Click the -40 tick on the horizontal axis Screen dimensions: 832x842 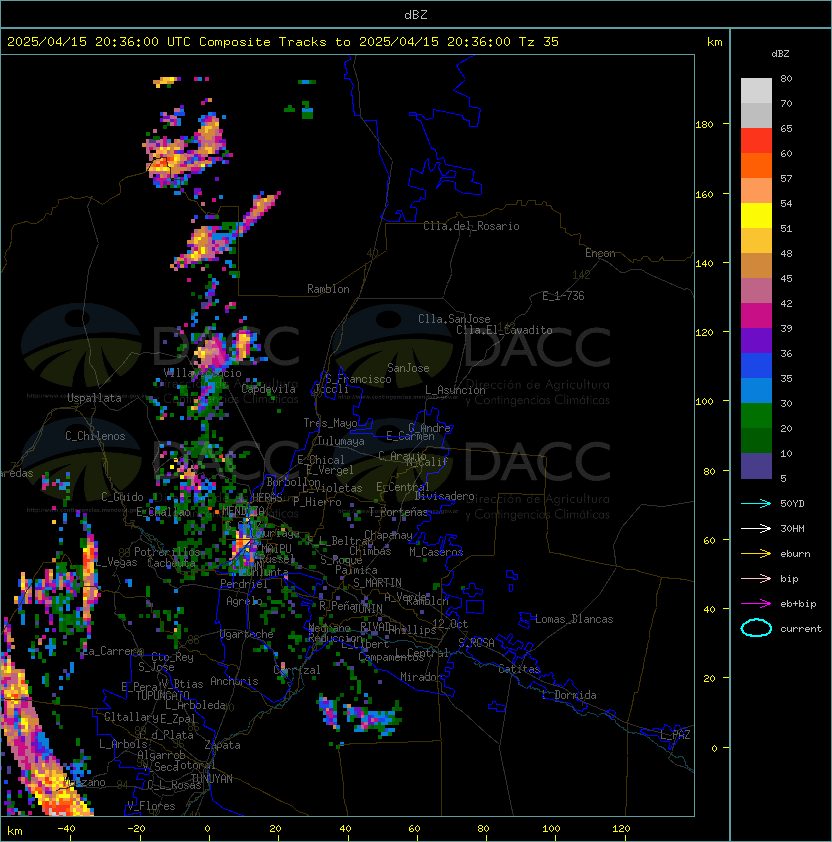(x=66, y=829)
